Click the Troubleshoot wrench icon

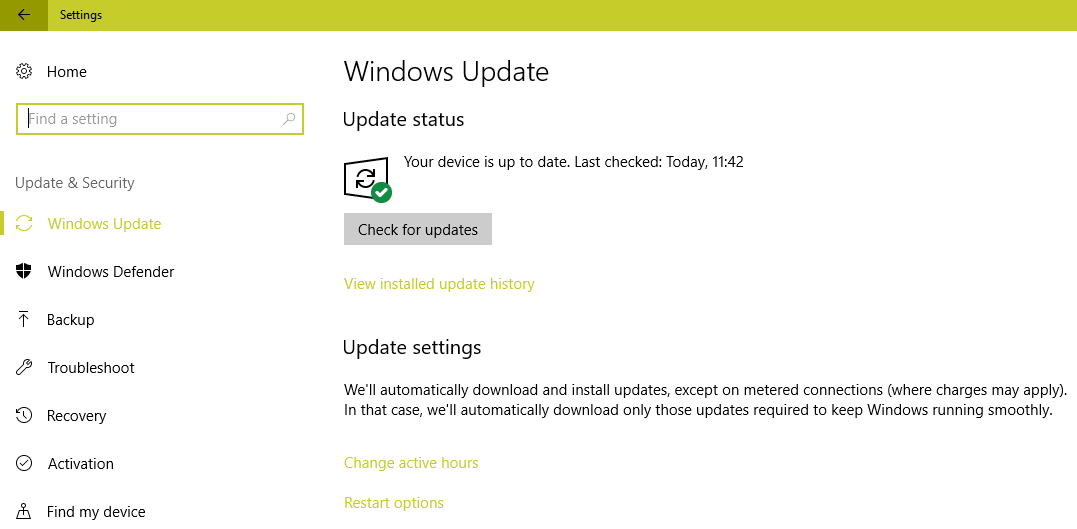pyautogui.click(x=24, y=368)
